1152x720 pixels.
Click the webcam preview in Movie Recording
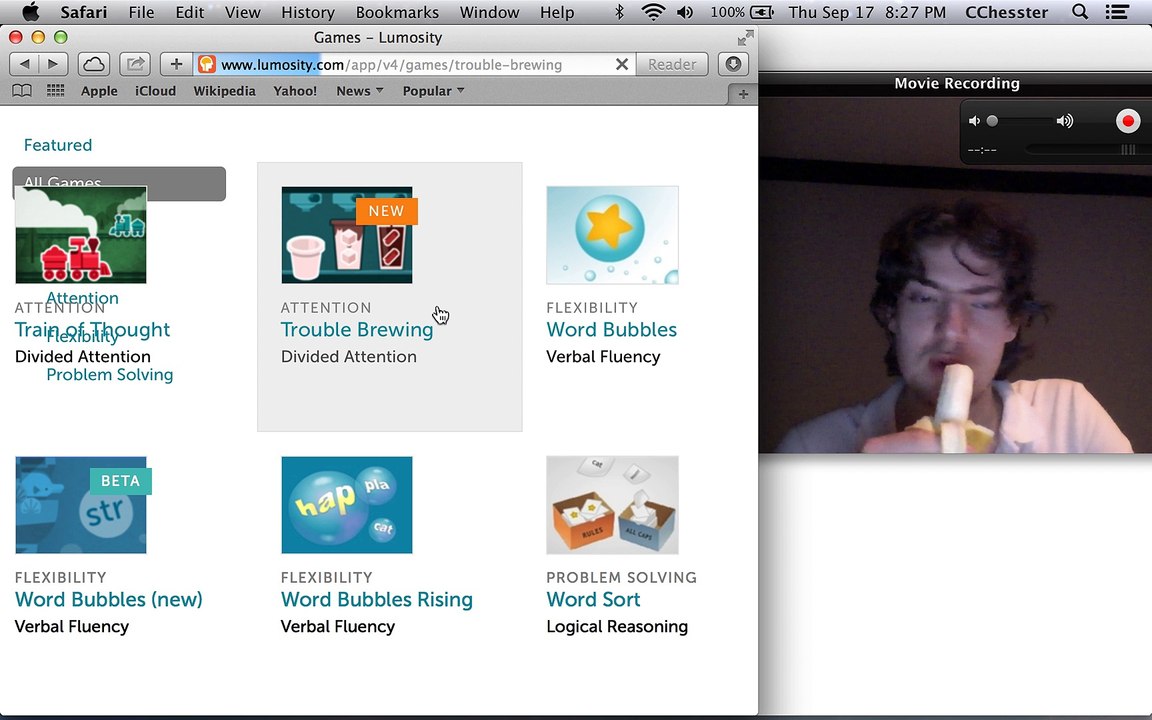click(955, 276)
